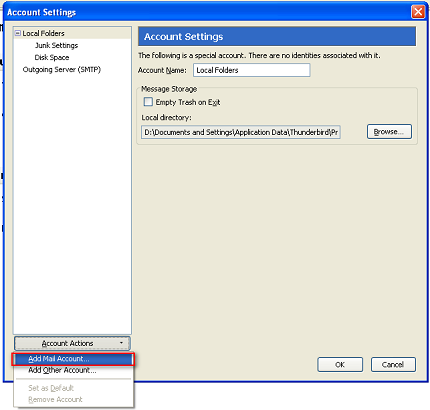Select Local Folders in account tree
The height and width of the screenshot is (410, 430).
pos(43,33)
